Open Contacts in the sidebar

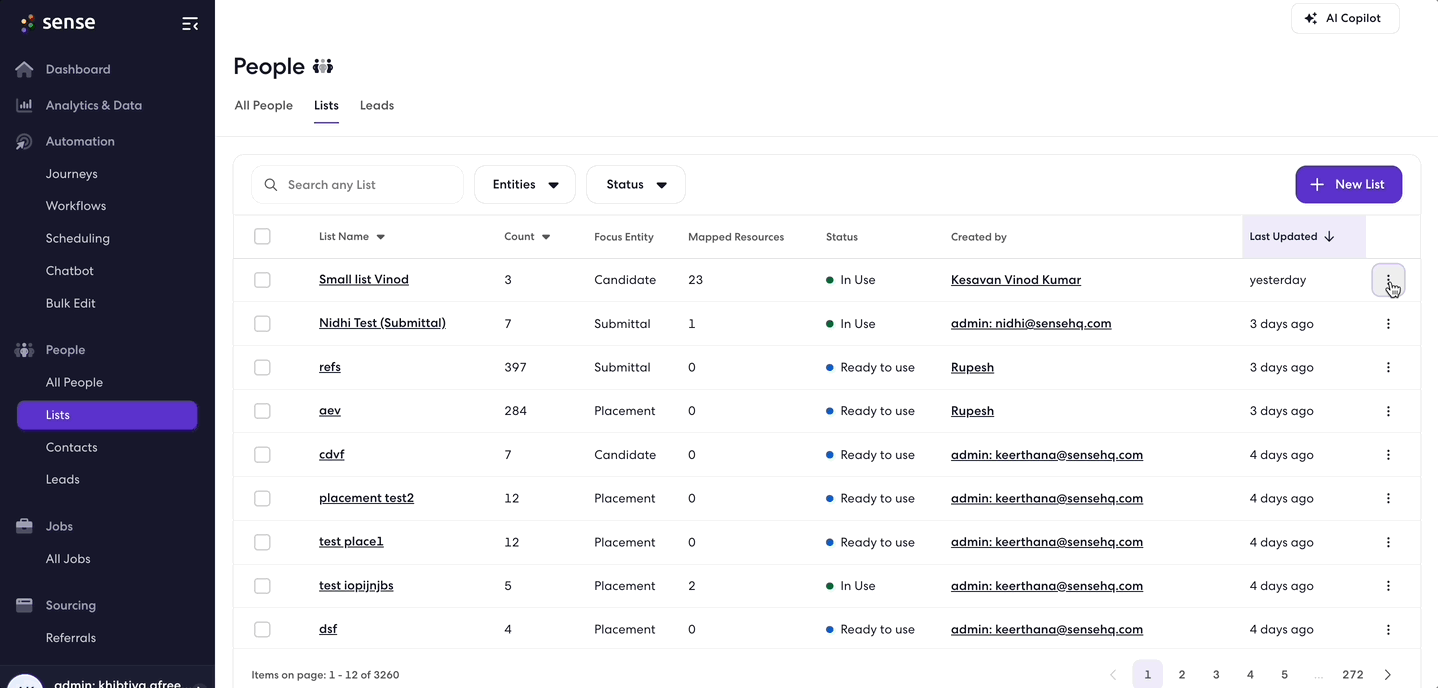point(72,447)
